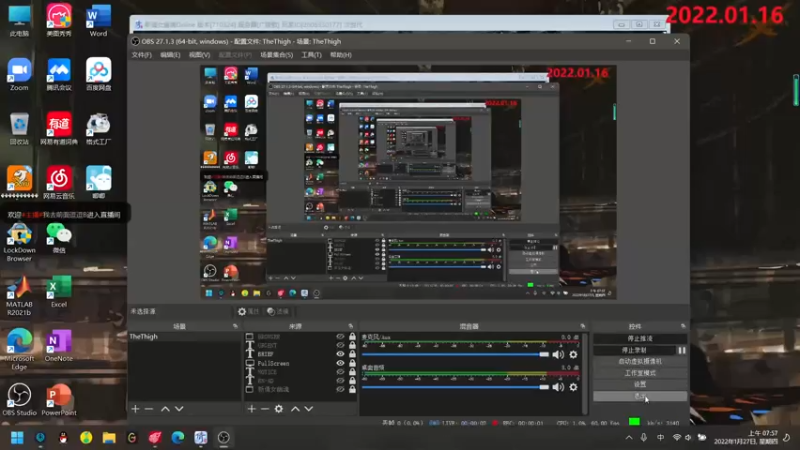Open source properties gear in Sources panel
800x450 pixels.
click(279, 409)
